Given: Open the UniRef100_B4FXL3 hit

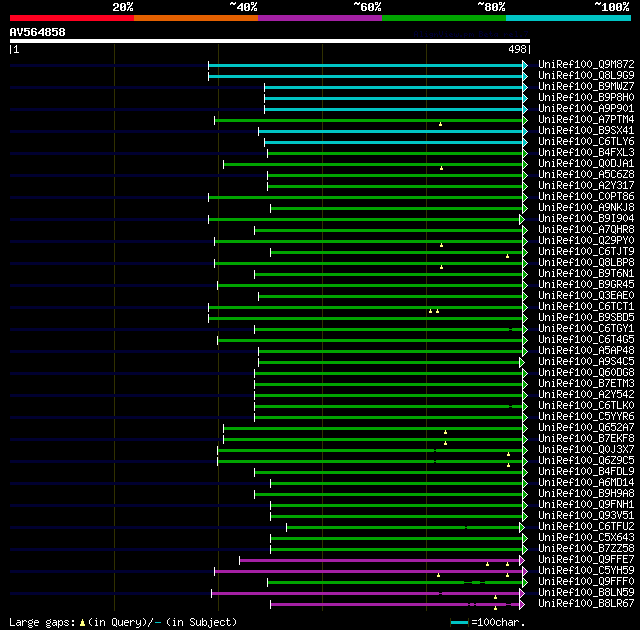Looking at the screenshot, I should point(586,153).
